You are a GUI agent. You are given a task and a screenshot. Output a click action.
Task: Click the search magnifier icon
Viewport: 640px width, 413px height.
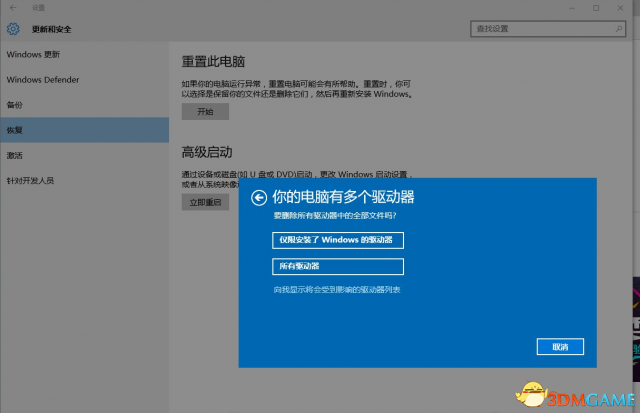619,29
